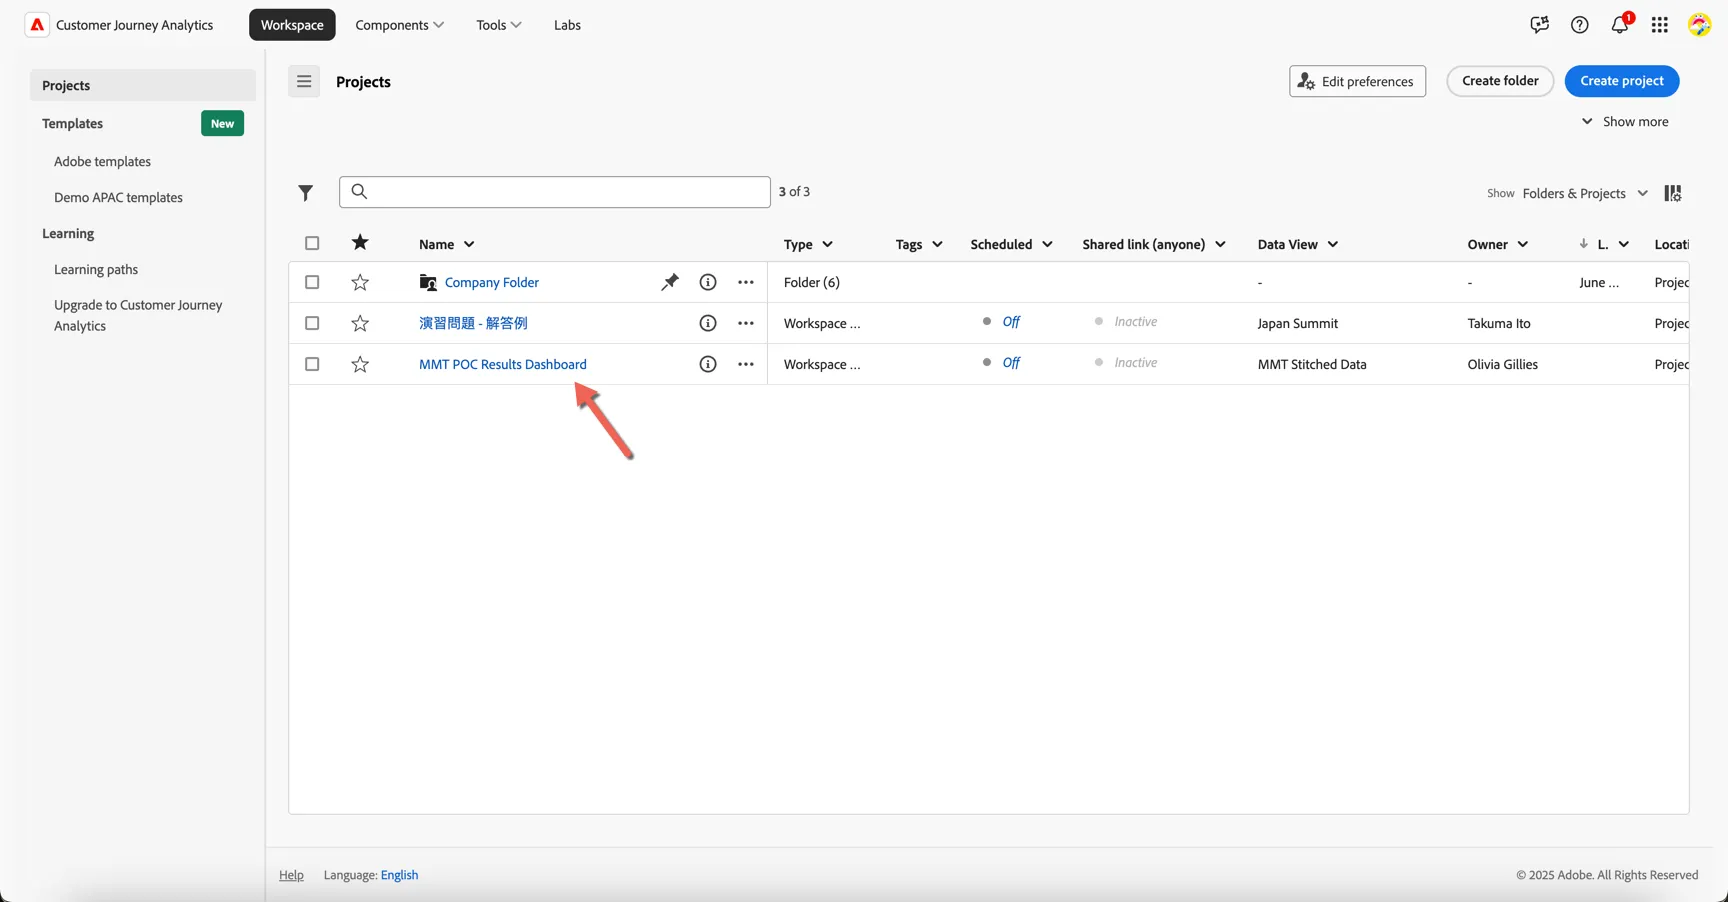This screenshot has height=902, width=1728.
Task: Open more options for Company Folder
Action: point(746,282)
